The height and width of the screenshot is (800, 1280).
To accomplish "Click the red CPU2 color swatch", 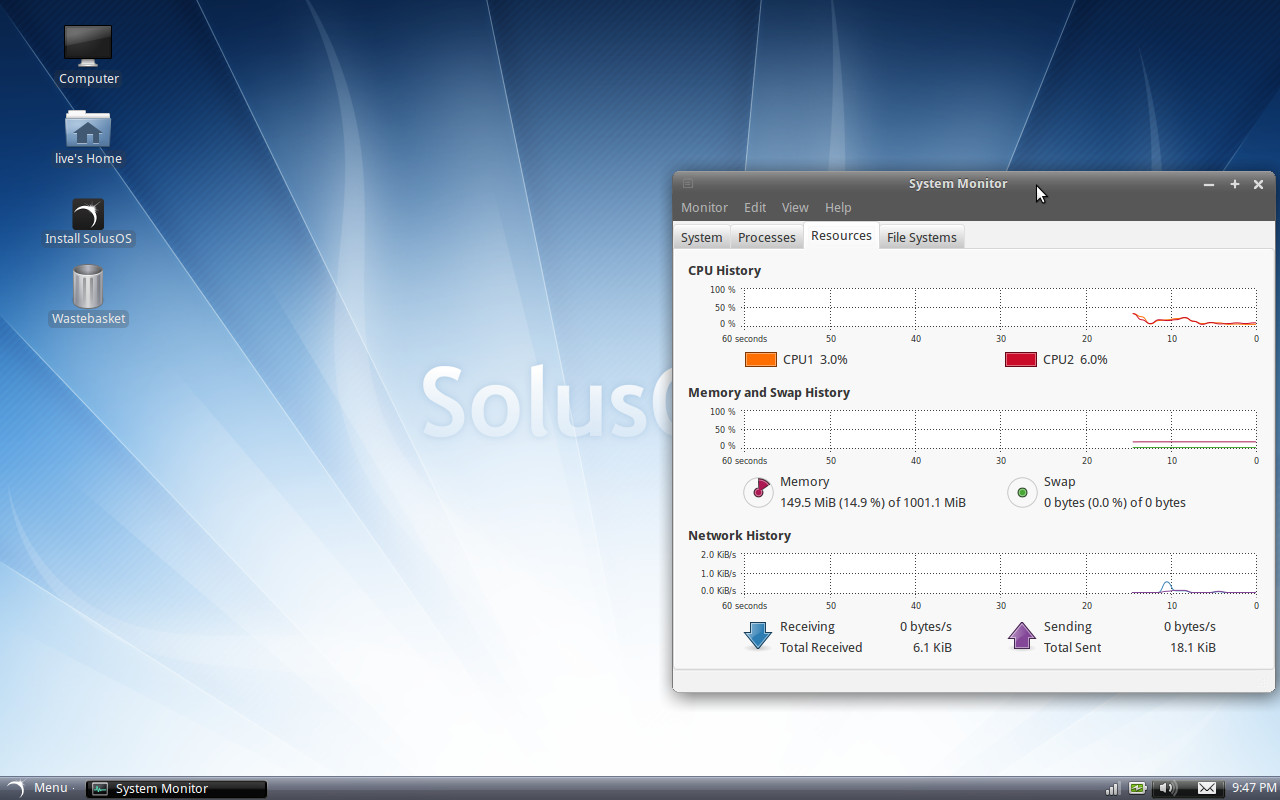I will (1020, 359).
